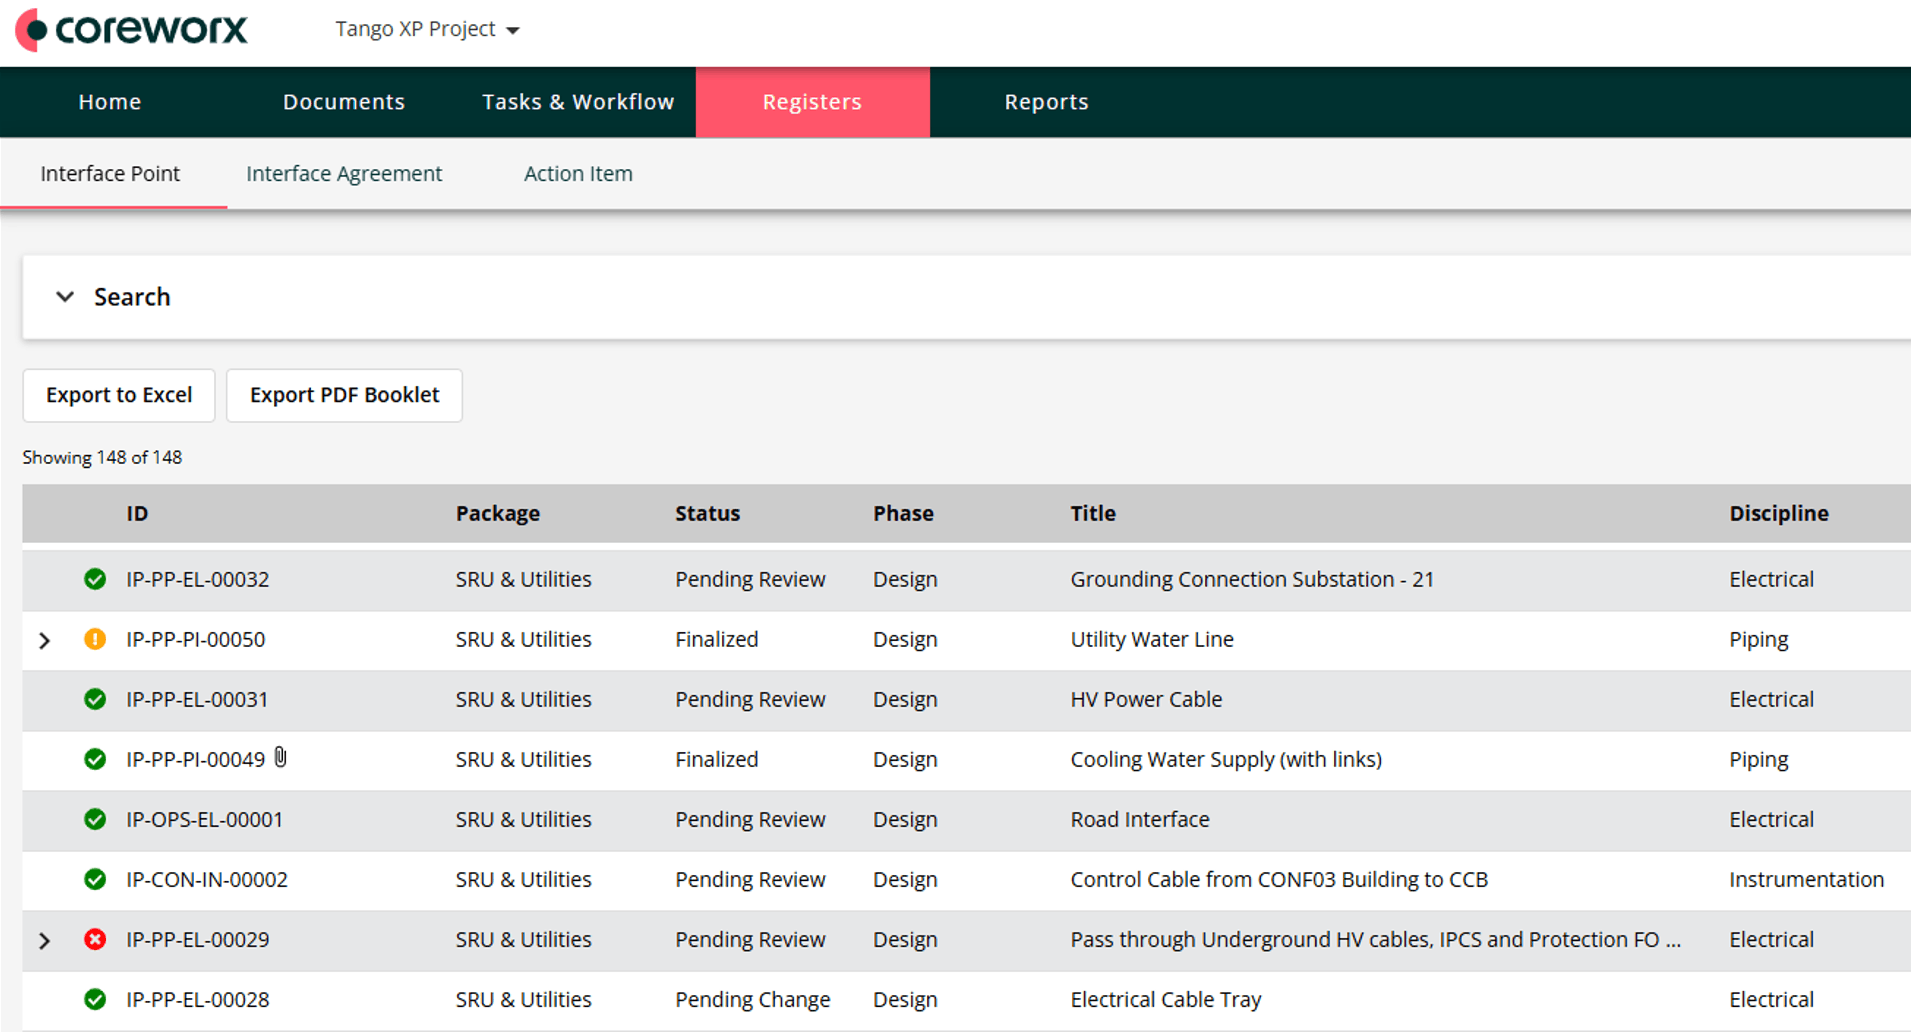Image resolution: width=1911 pixels, height=1032 pixels.
Task: Click green check icon for IP-PP-EL-00031
Action: (x=95, y=699)
